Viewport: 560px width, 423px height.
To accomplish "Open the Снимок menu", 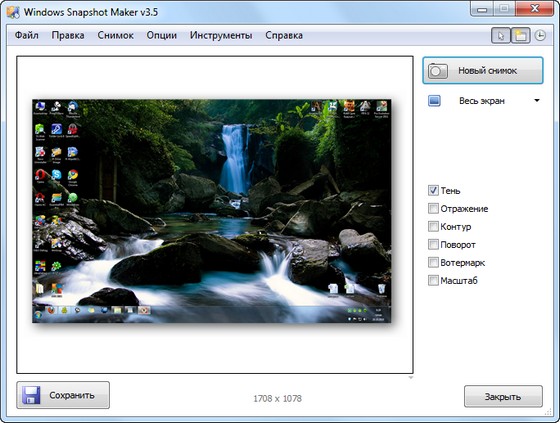I will pos(115,35).
